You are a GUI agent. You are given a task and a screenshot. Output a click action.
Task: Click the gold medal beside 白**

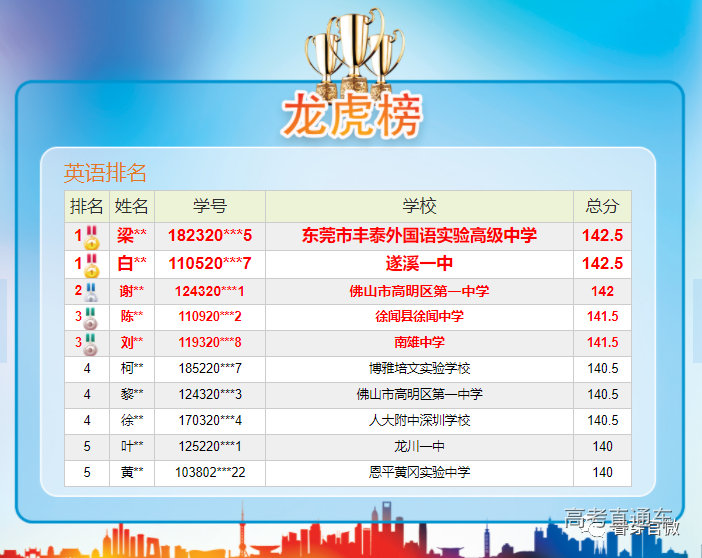pos(92,265)
